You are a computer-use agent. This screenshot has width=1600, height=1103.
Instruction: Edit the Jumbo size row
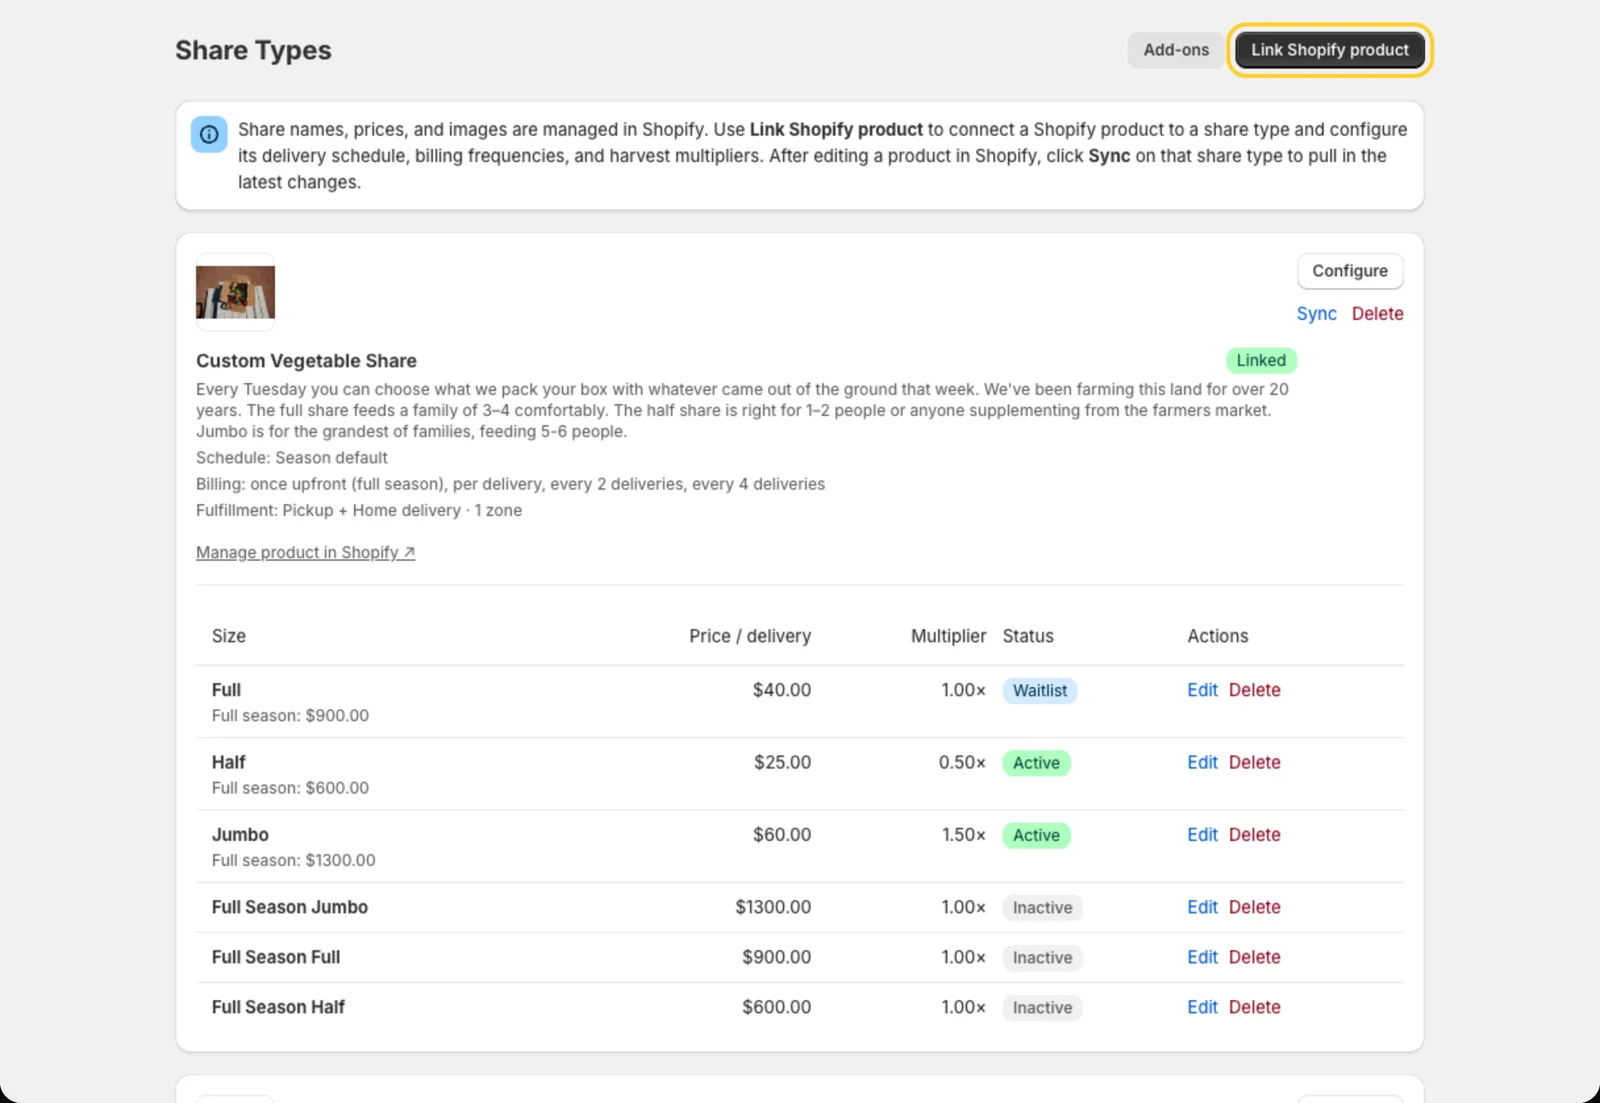pyautogui.click(x=1202, y=835)
